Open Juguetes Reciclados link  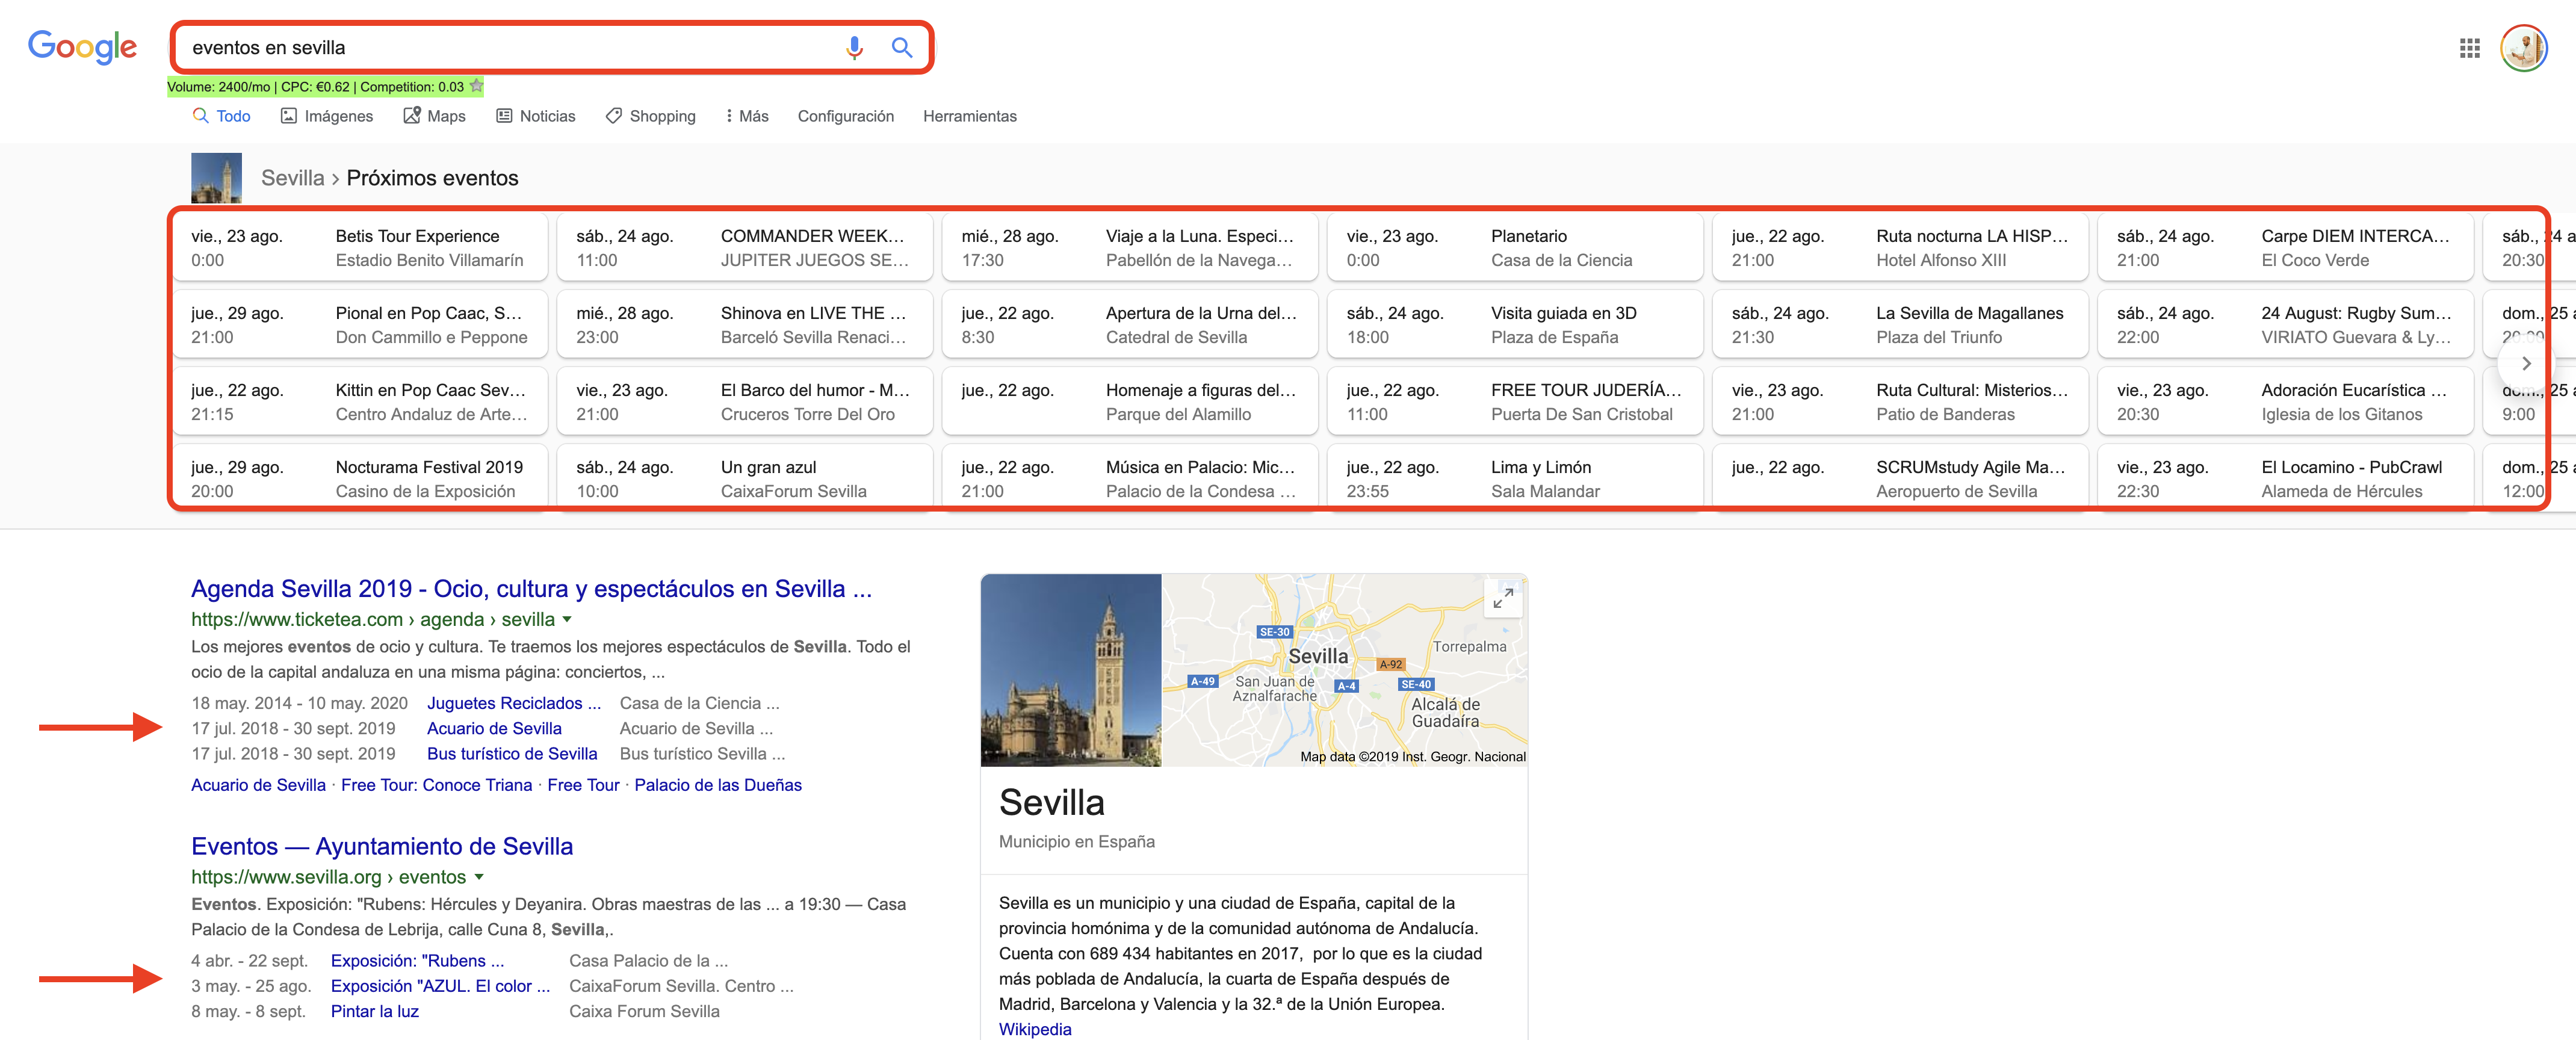(x=514, y=703)
